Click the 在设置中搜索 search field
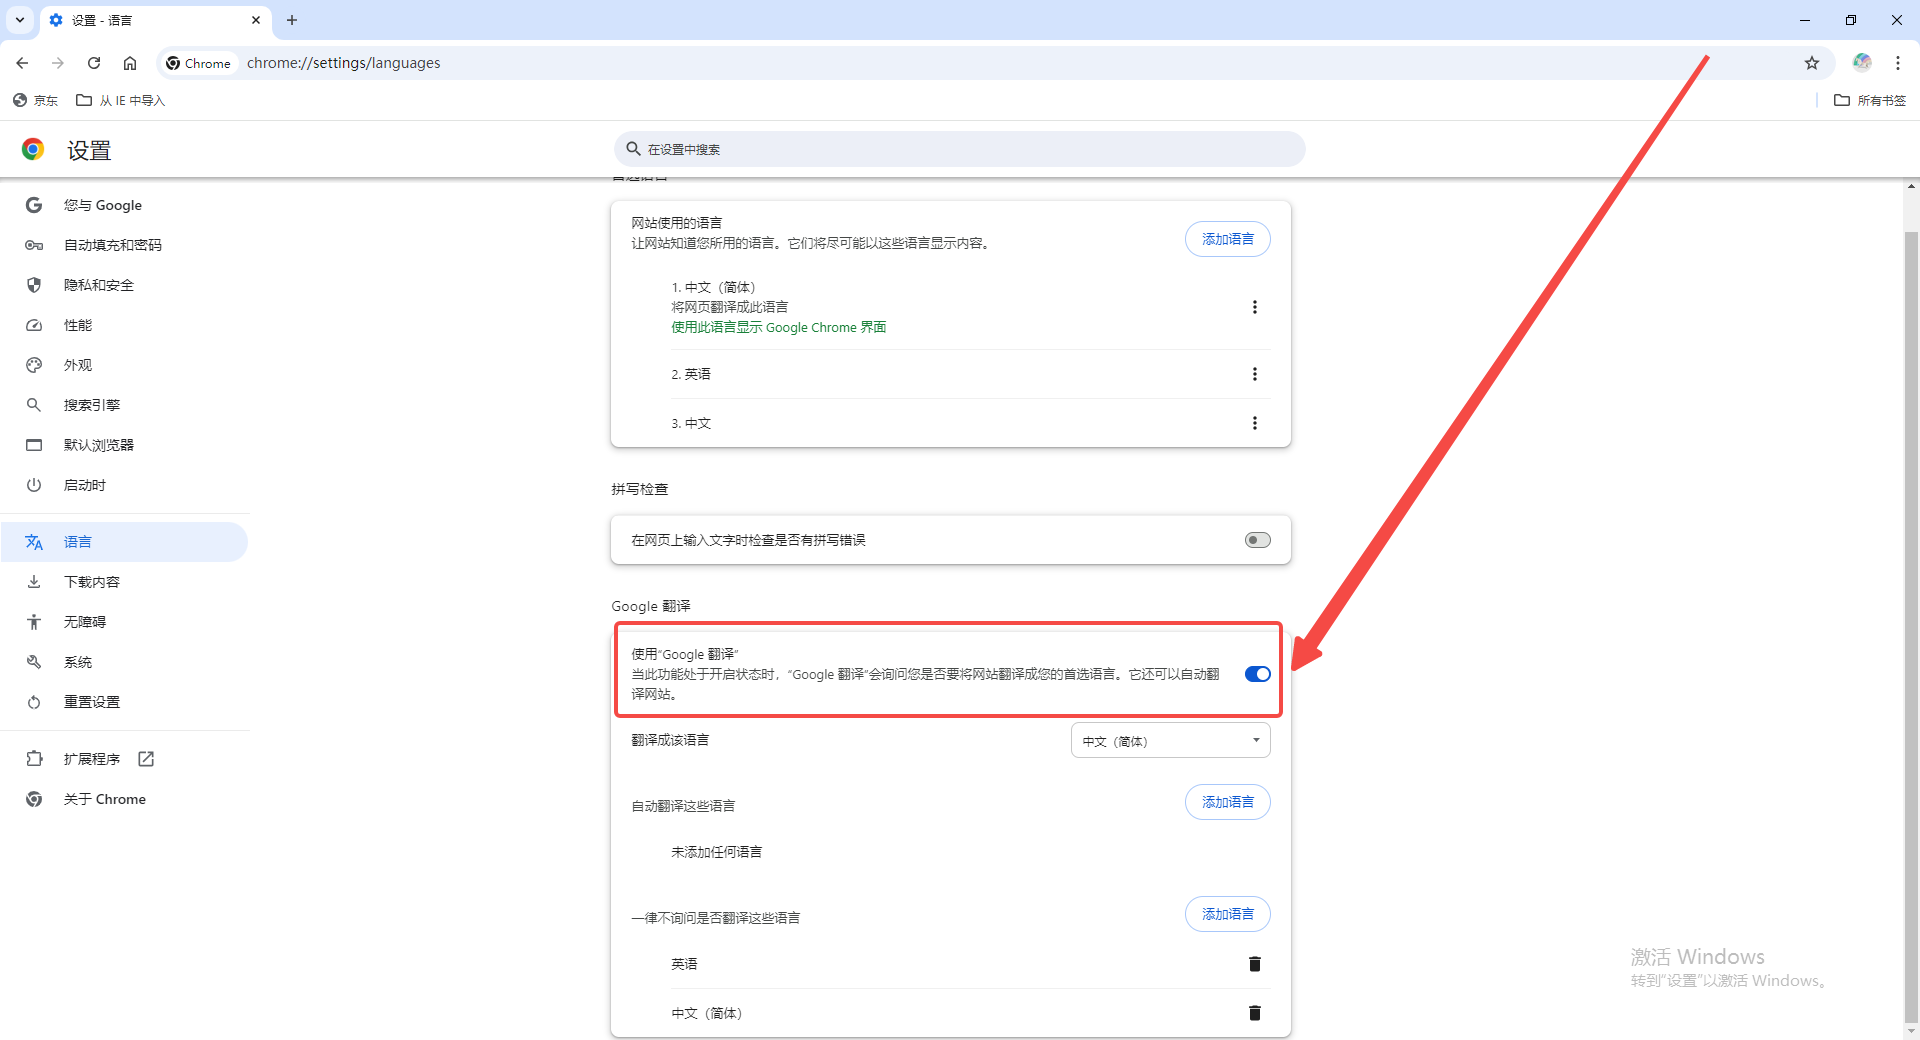 coord(960,149)
